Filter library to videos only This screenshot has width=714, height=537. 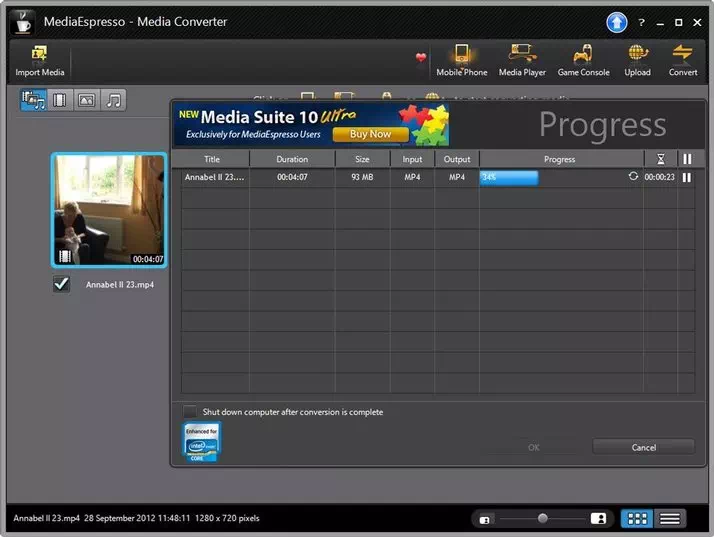pyautogui.click(x=60, y=100)
